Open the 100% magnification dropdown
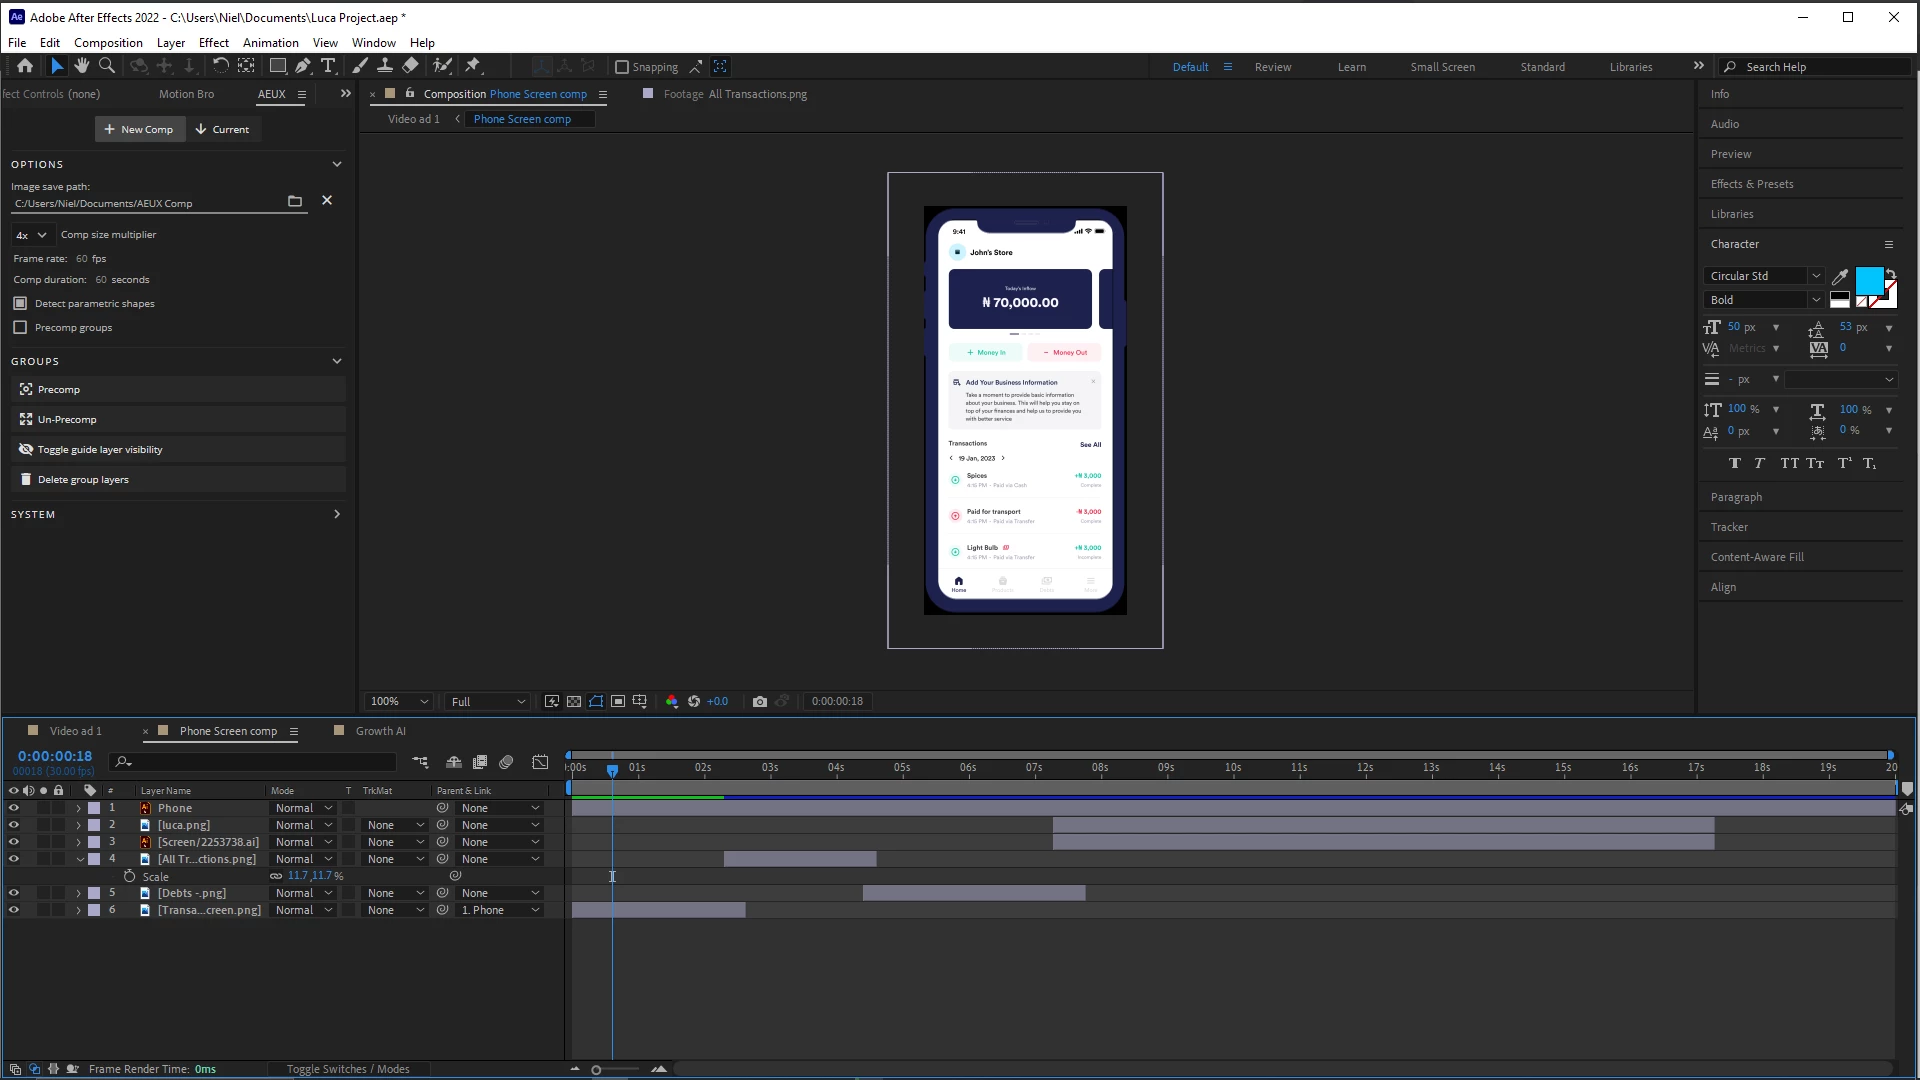 pos(398,701)
